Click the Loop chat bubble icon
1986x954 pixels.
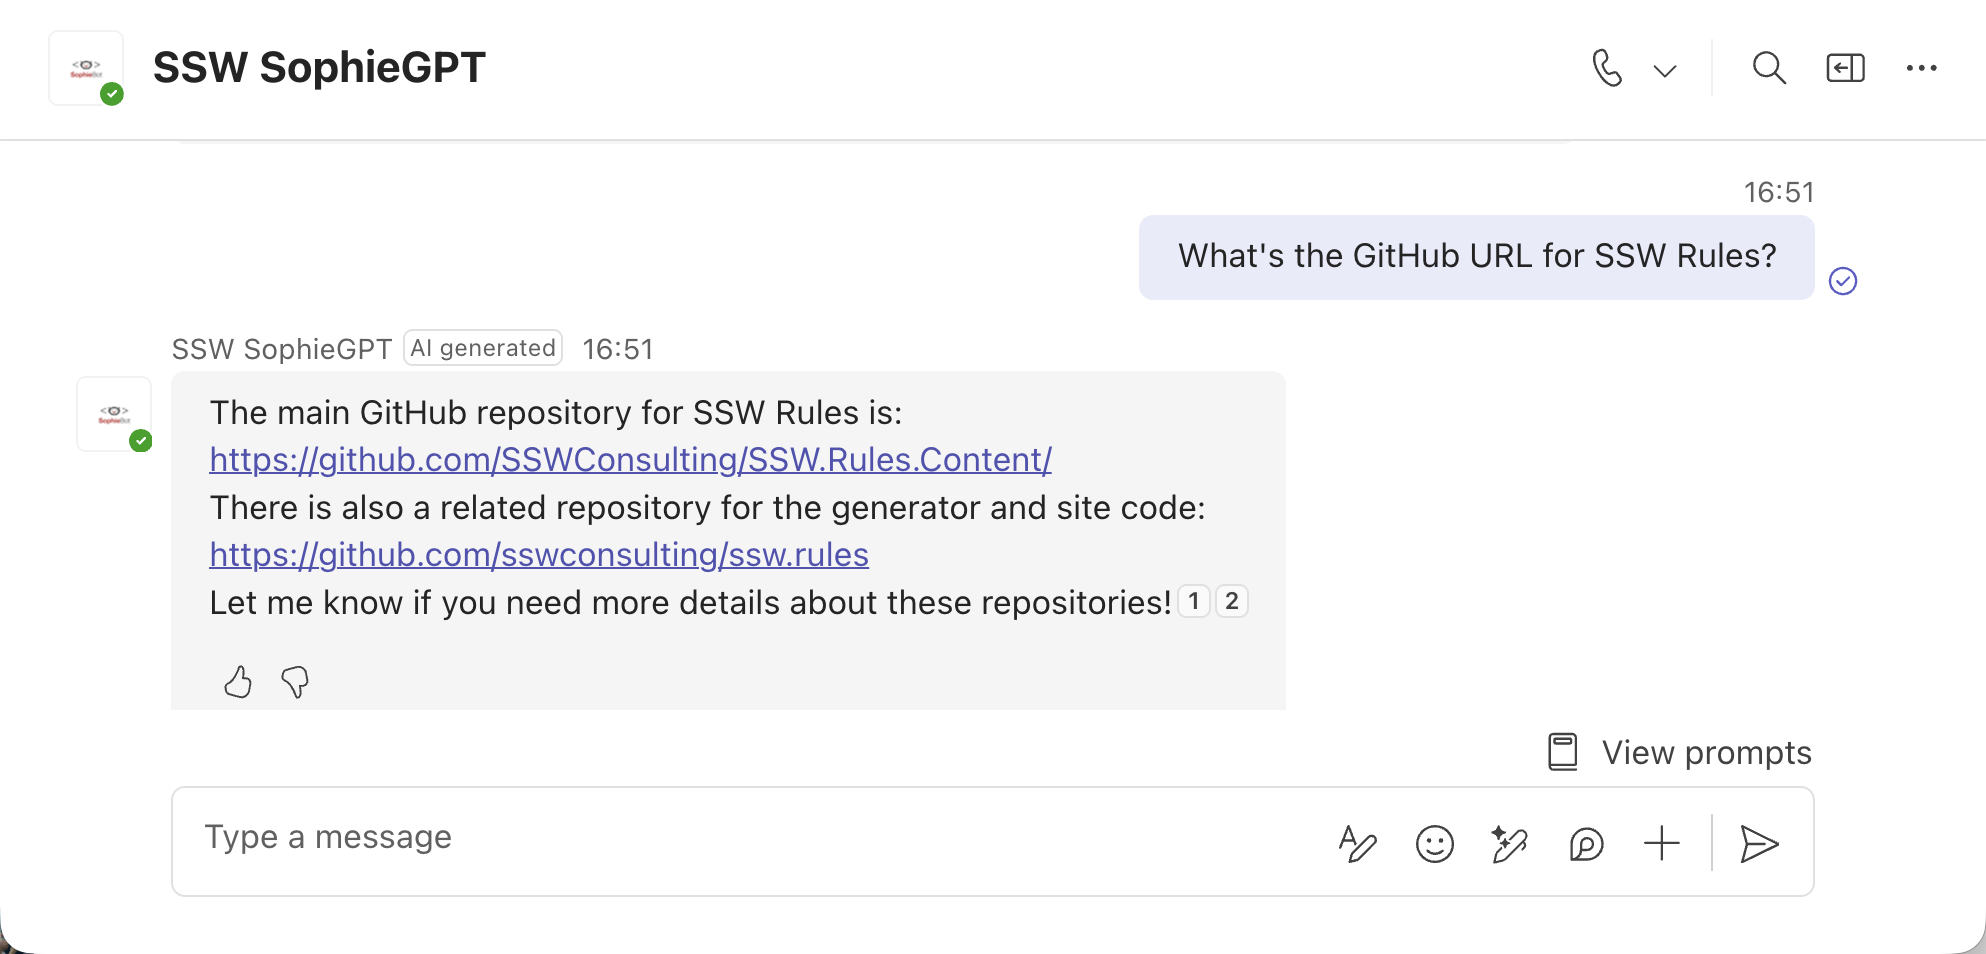click(x=1586, y=844)
